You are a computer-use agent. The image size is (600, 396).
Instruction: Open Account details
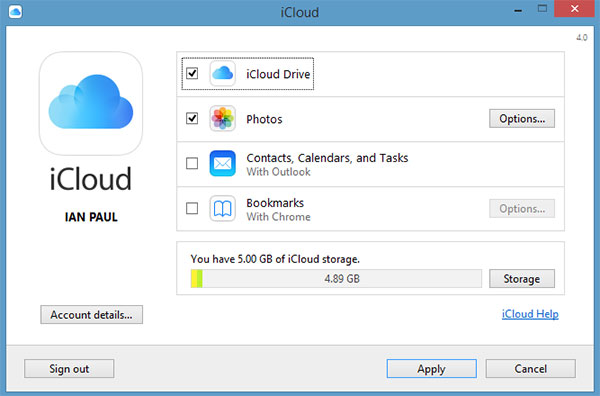point(91,315)
